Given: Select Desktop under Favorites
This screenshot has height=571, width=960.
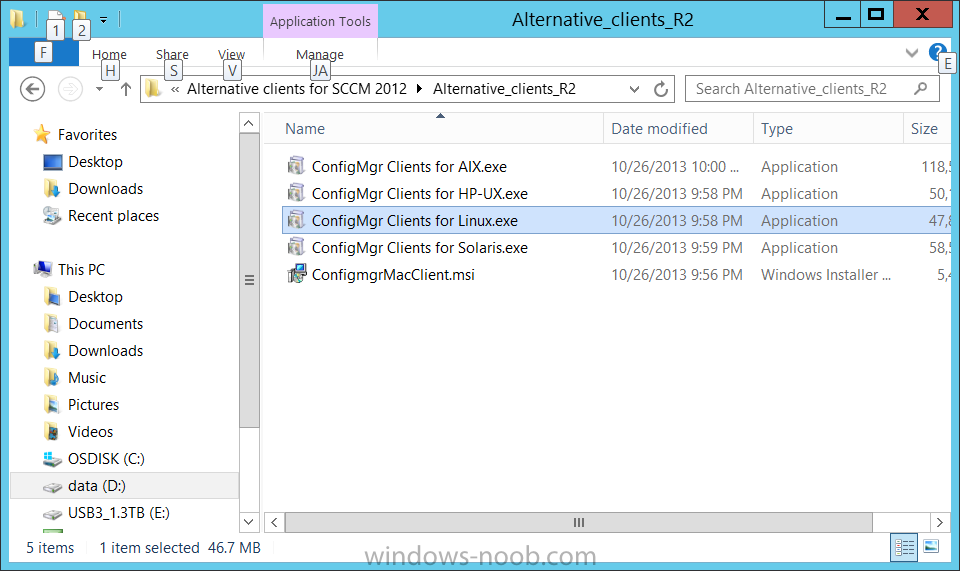Looking at the screenshot, I should [x=95, y=162].
